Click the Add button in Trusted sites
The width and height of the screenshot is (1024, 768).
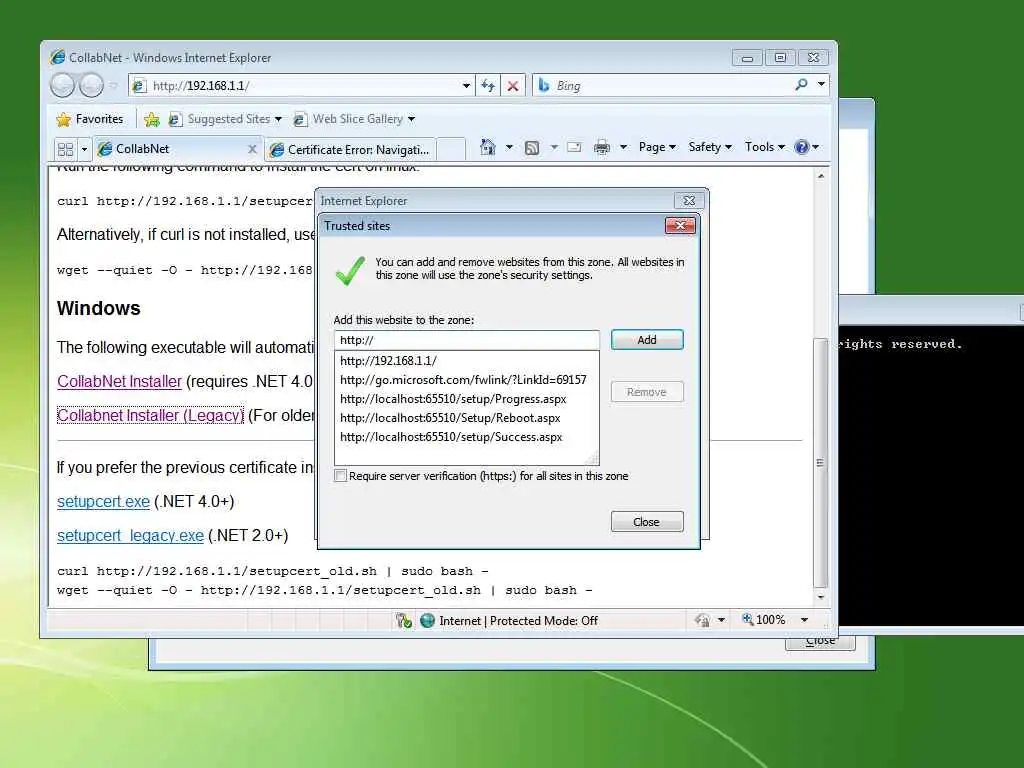647,340
